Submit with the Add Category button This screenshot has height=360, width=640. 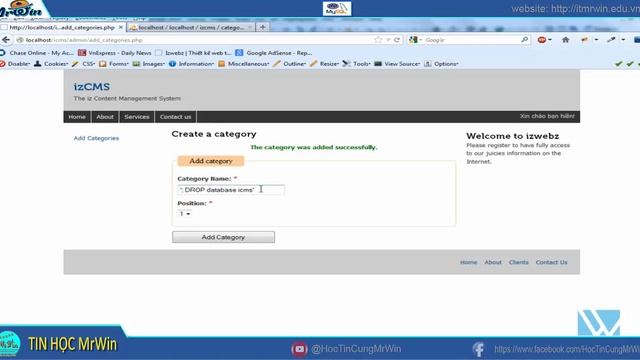[x=223, y=237]
